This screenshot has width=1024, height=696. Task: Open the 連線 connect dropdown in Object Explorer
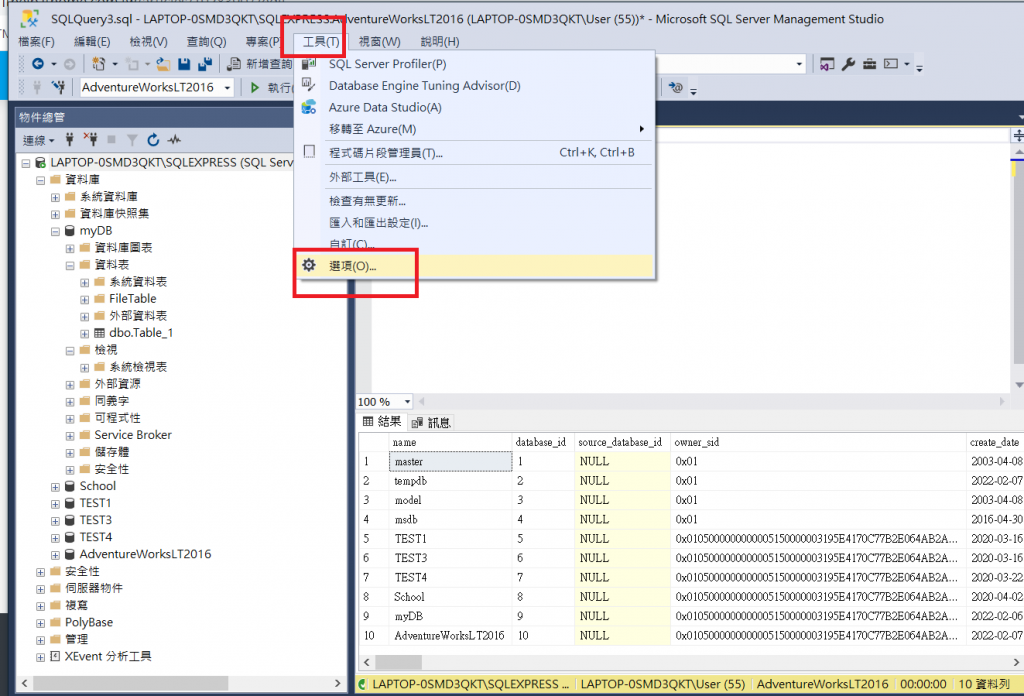click(x=39, y=140)
